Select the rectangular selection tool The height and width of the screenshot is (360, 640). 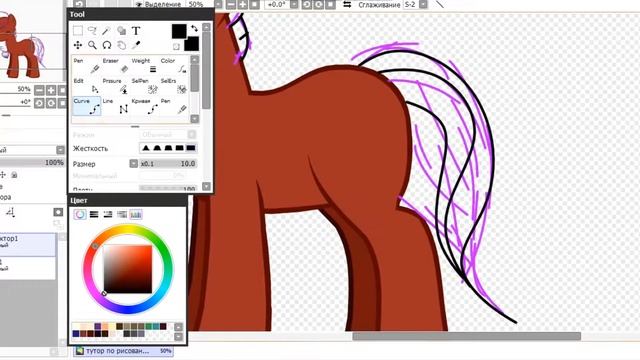tap(78, 31)
